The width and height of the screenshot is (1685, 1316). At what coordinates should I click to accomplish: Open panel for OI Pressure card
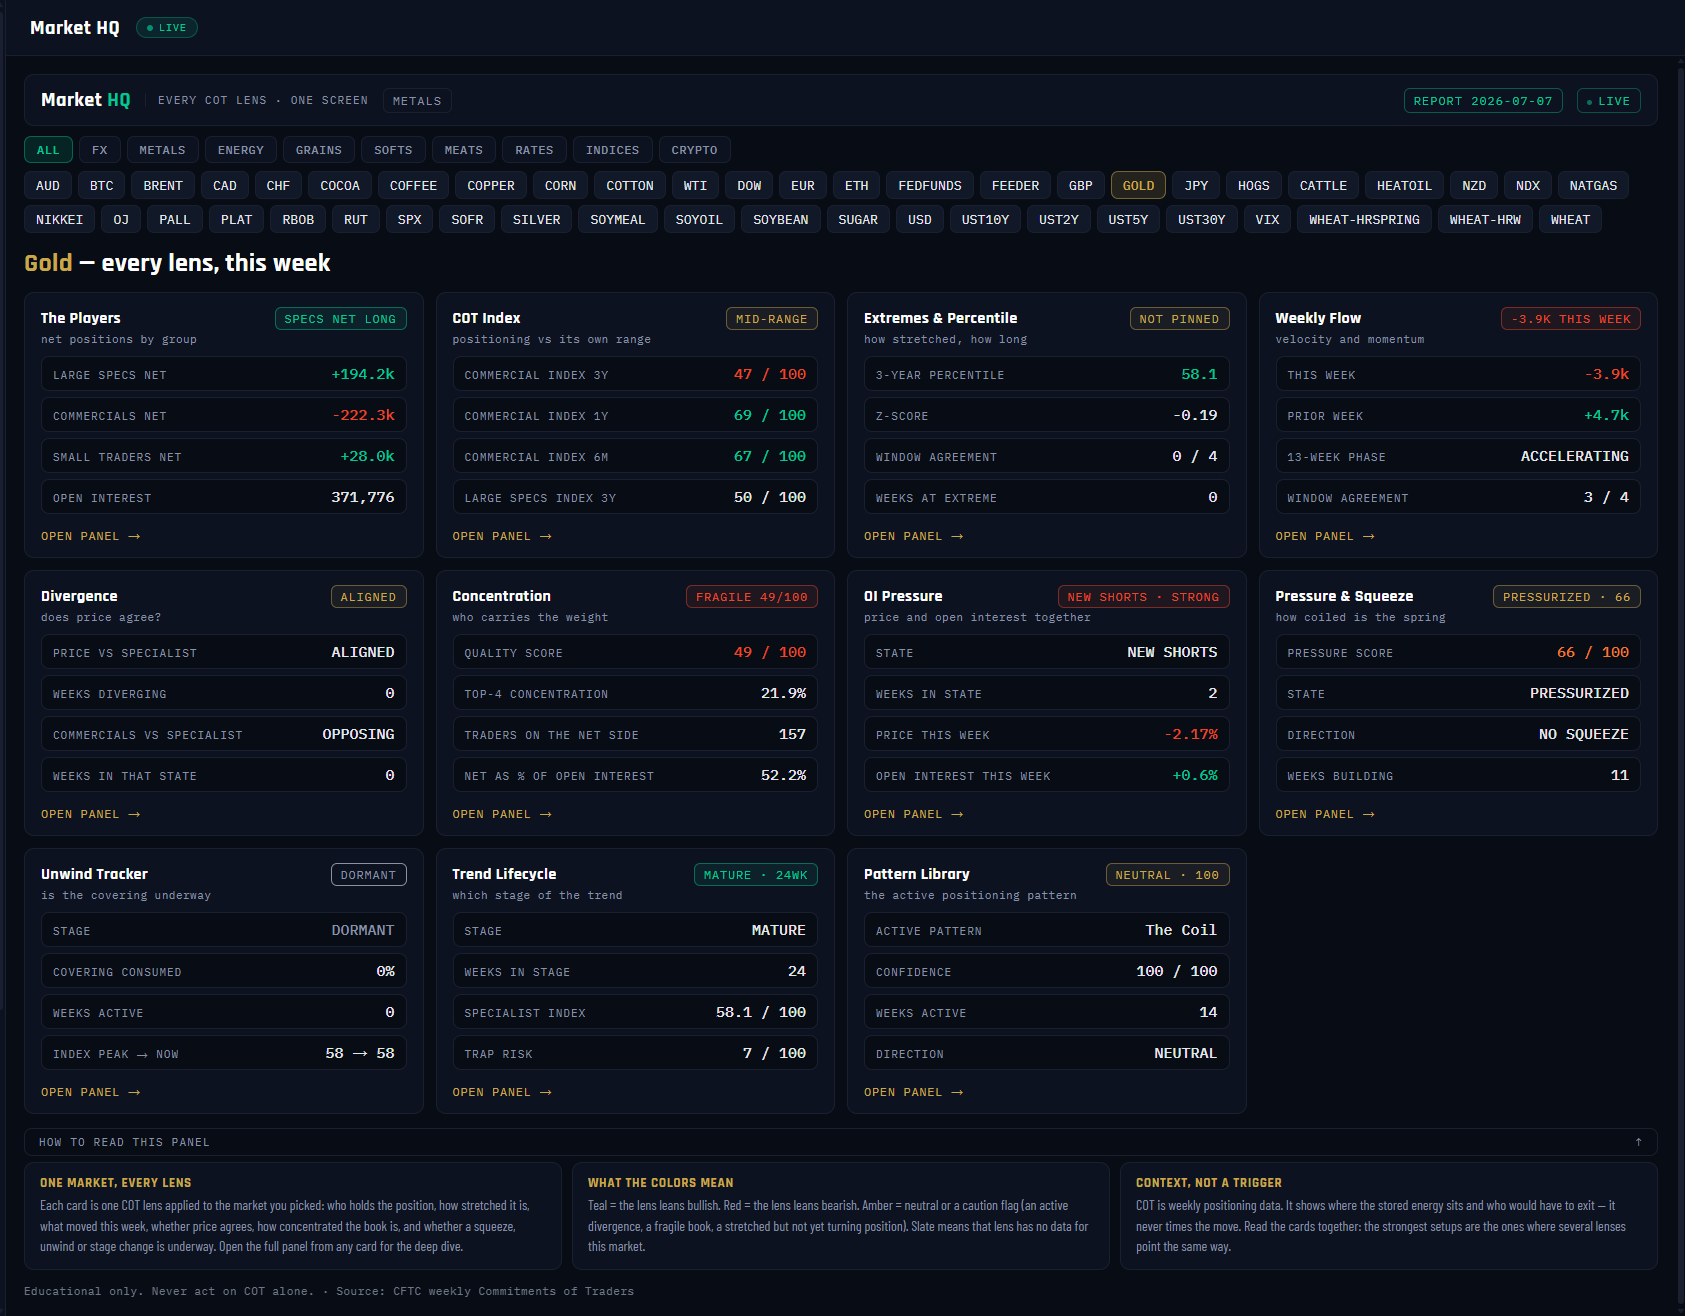click(x=914, y=815)
